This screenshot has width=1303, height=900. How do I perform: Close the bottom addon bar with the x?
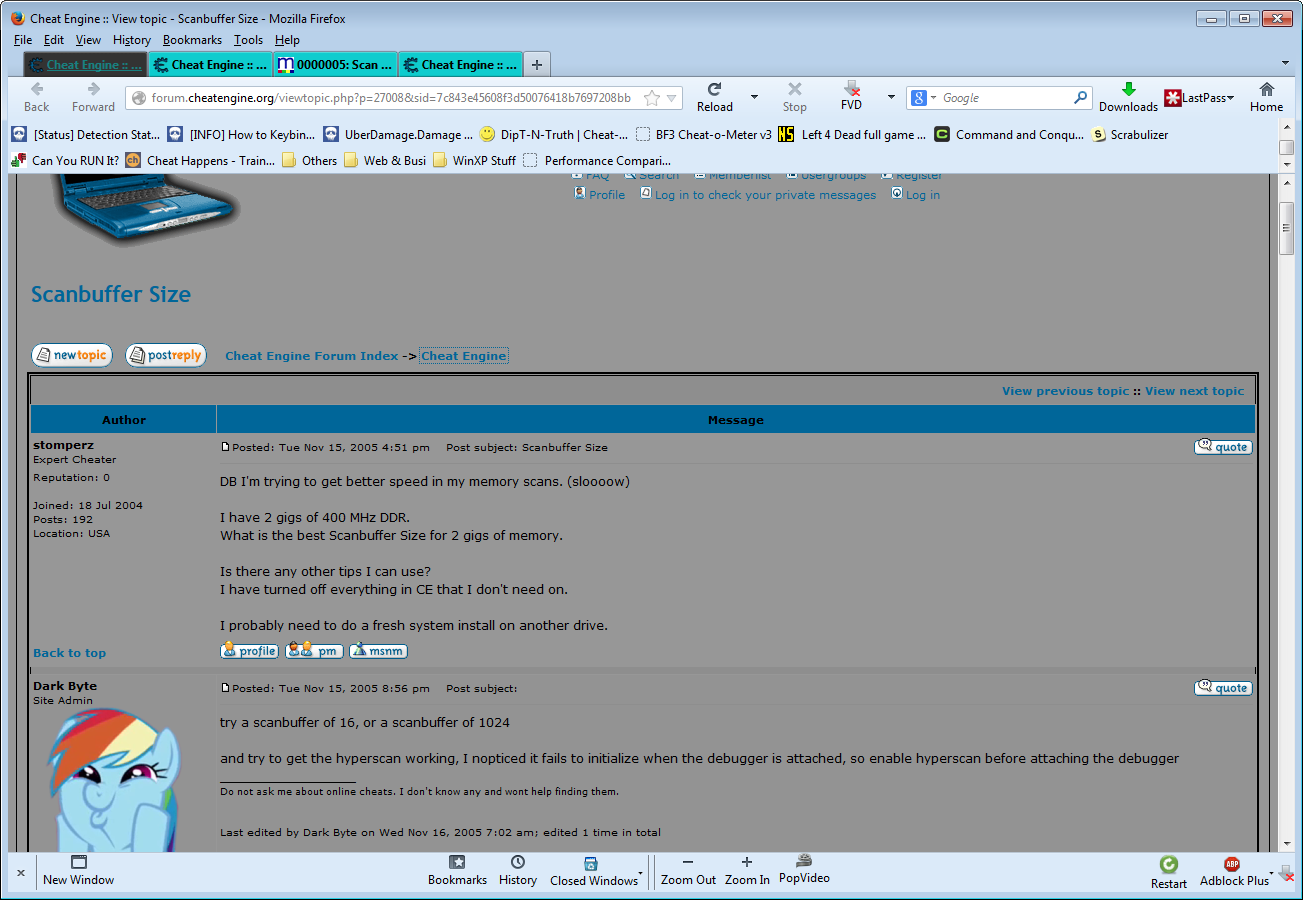coord(21,873)
